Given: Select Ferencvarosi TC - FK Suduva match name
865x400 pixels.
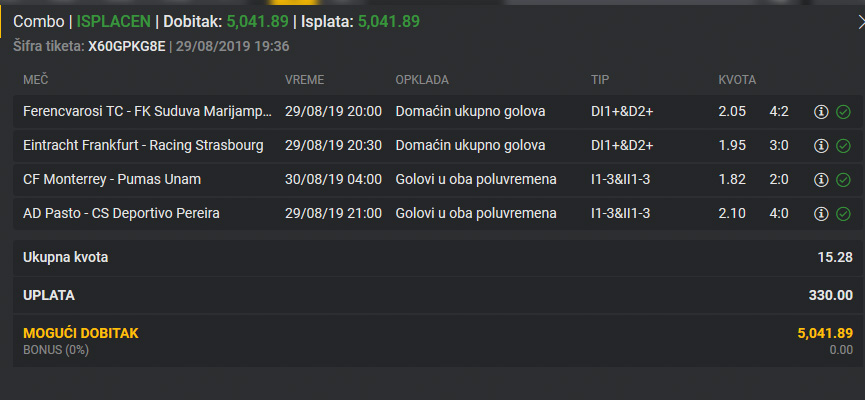Looking at the screenshot, I should tap(147, 111).
